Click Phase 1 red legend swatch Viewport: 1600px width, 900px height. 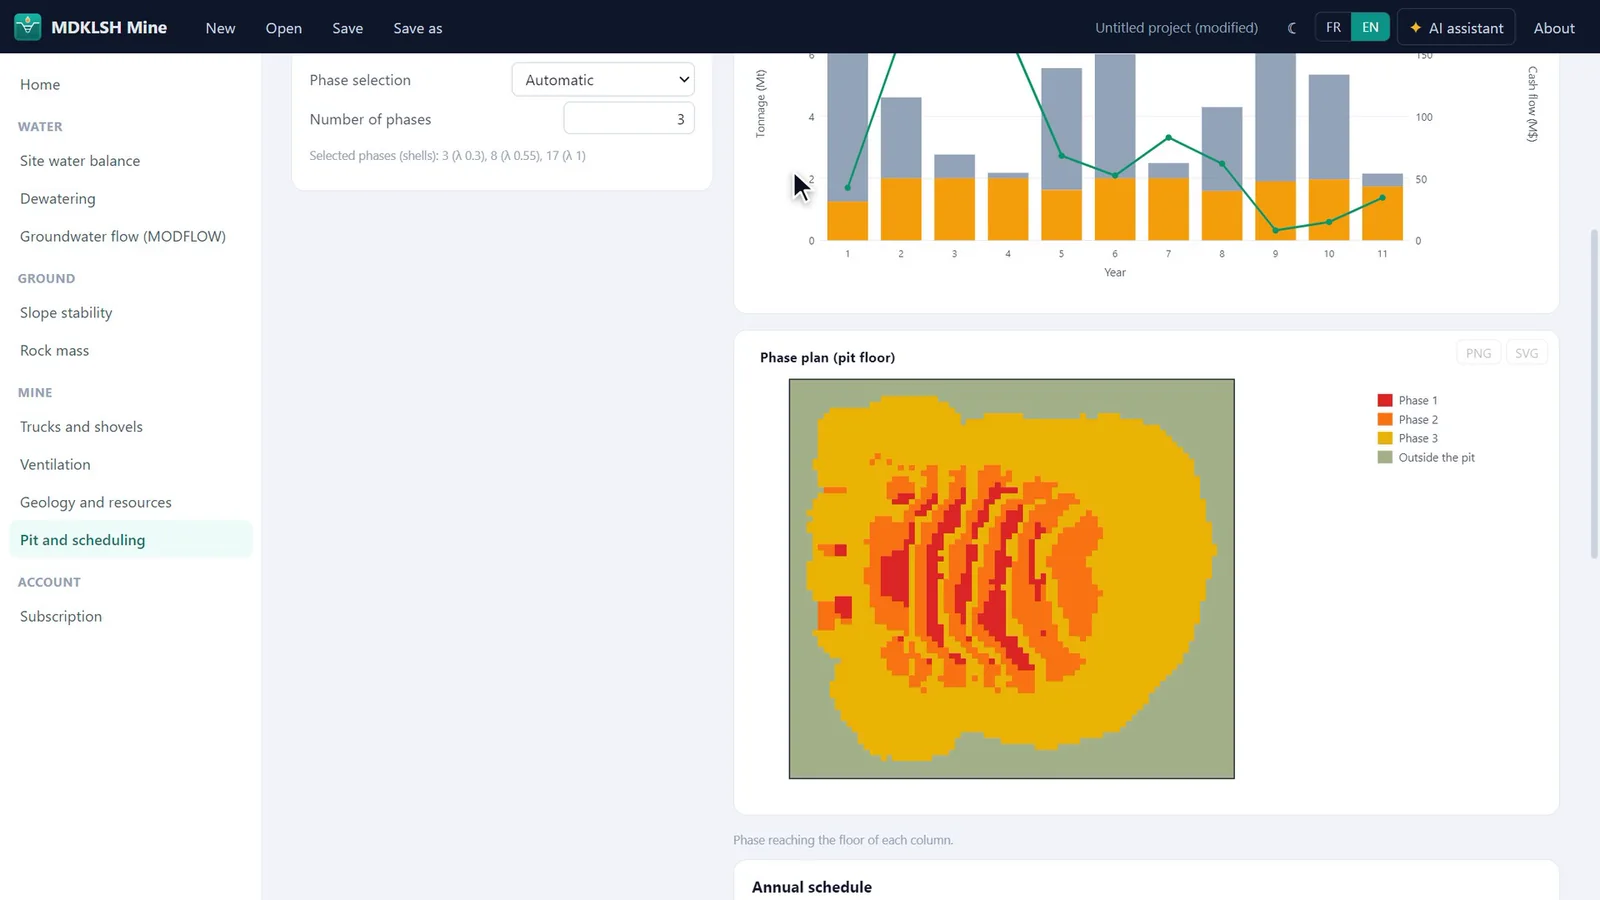pyautogui.click(x=1385, y=400)
